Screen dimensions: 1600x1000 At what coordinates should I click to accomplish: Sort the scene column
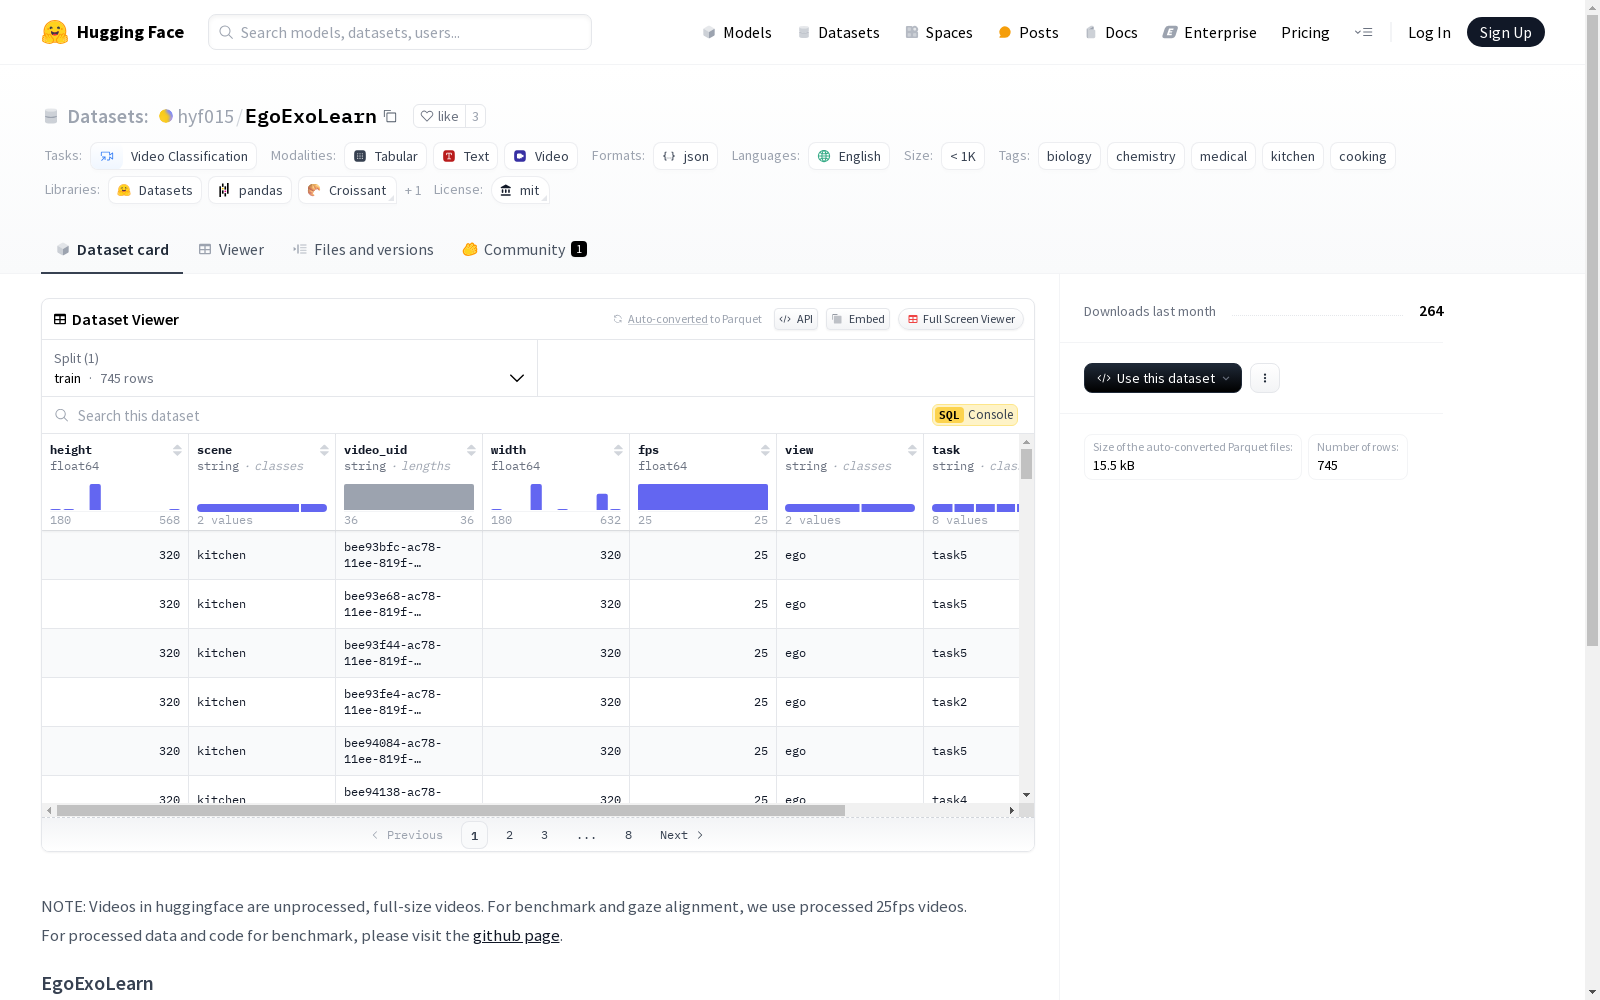pos(324,450)
